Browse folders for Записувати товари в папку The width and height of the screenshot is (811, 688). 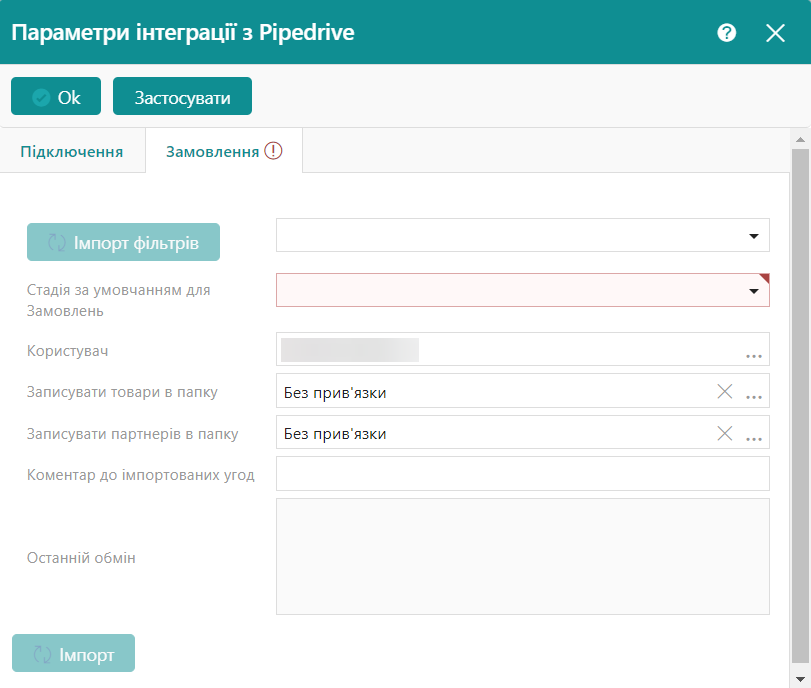tap(754, 397)
